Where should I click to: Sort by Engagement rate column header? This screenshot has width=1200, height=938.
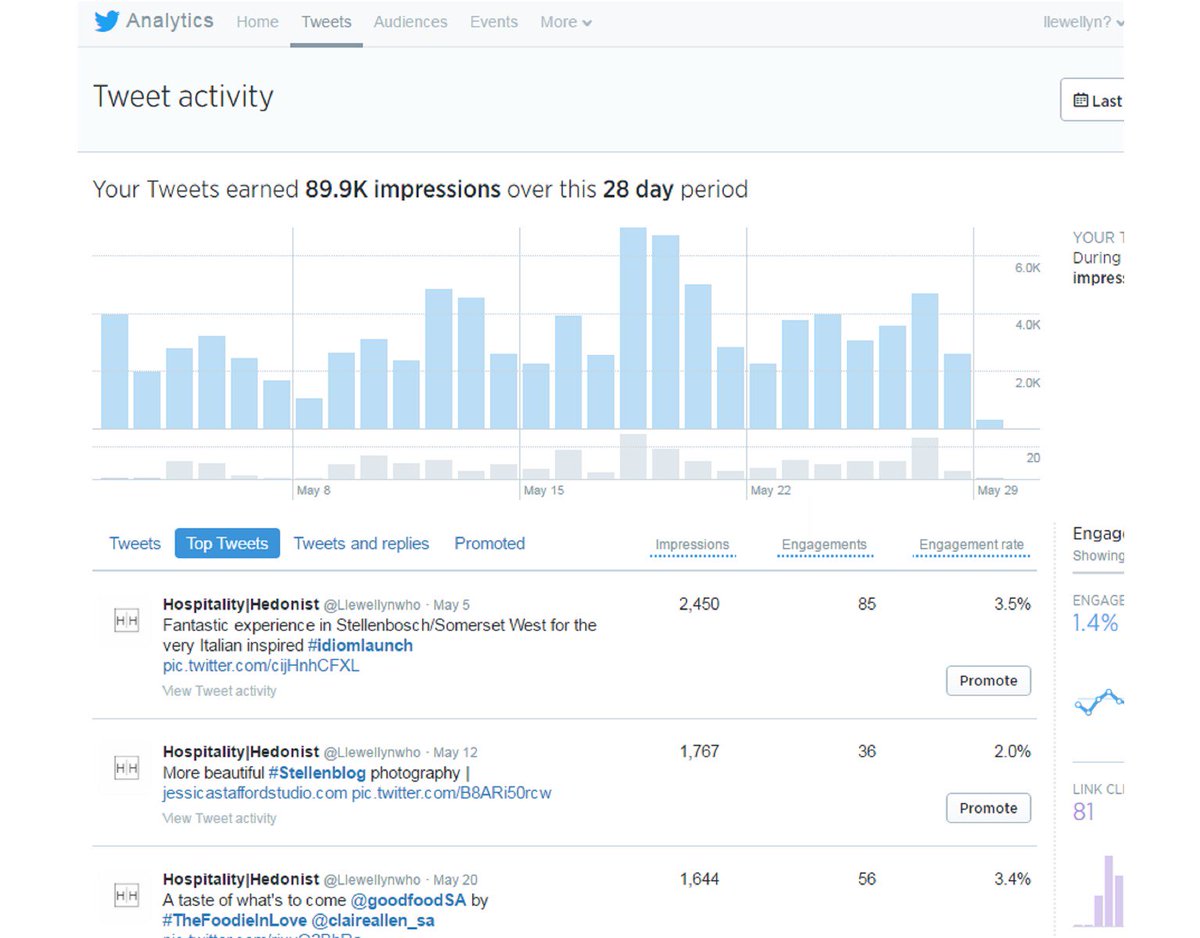point(971,545)
